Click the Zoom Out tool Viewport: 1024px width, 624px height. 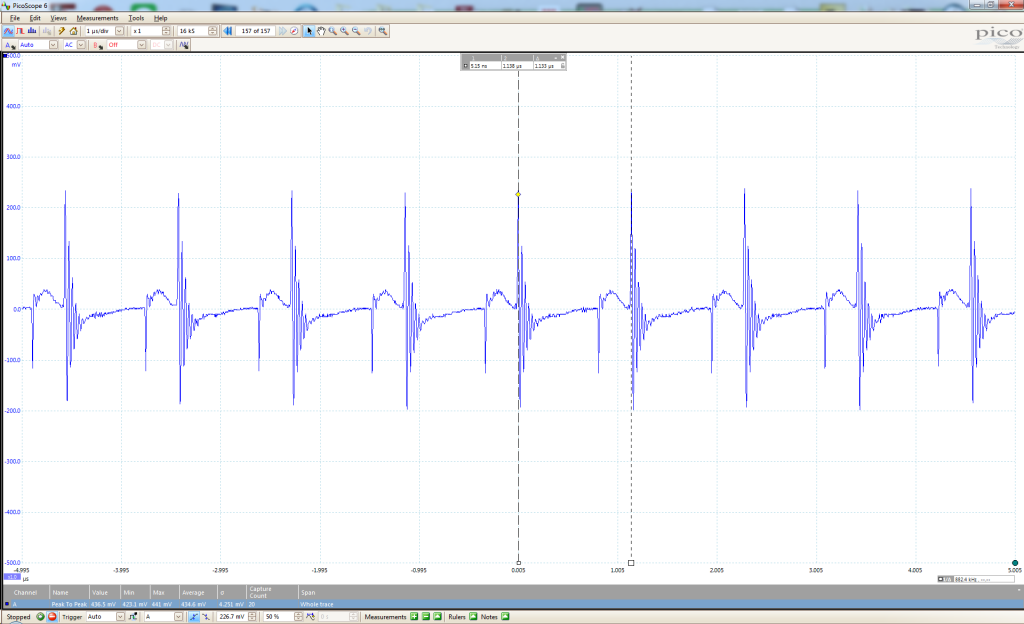point(357,31)
